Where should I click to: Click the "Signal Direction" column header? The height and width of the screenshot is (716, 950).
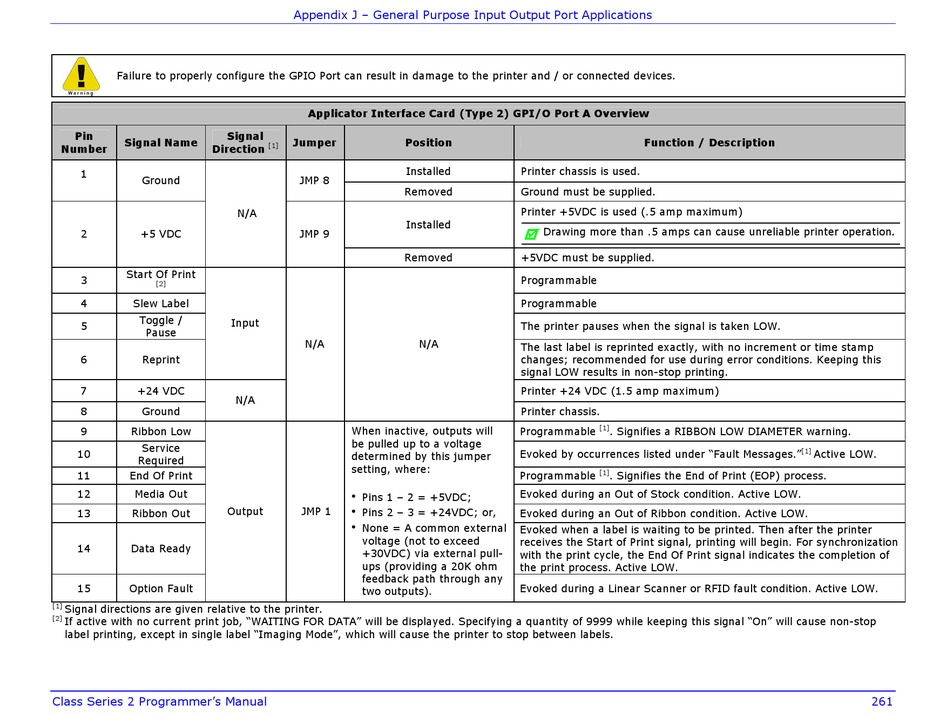coord(245,143)
